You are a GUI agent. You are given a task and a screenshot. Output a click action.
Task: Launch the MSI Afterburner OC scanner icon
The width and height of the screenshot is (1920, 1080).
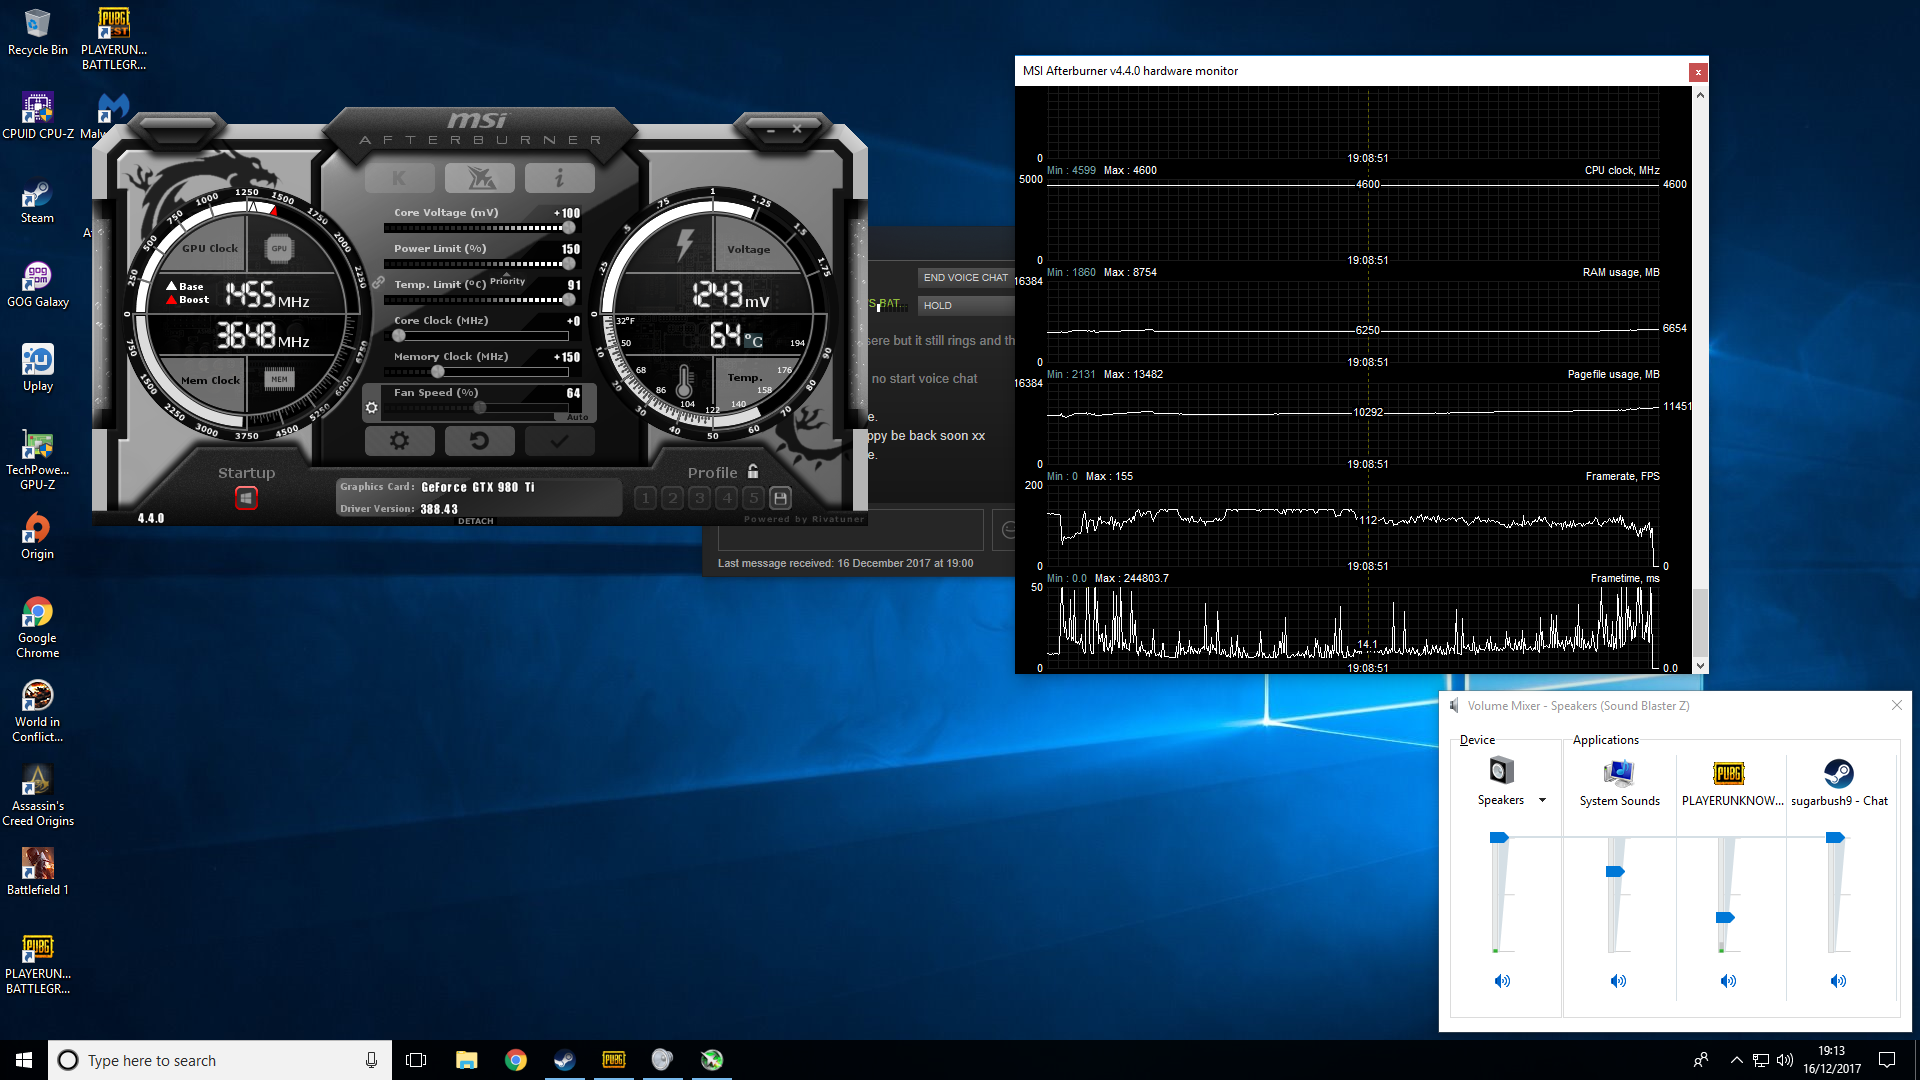[x=480, y=178]
